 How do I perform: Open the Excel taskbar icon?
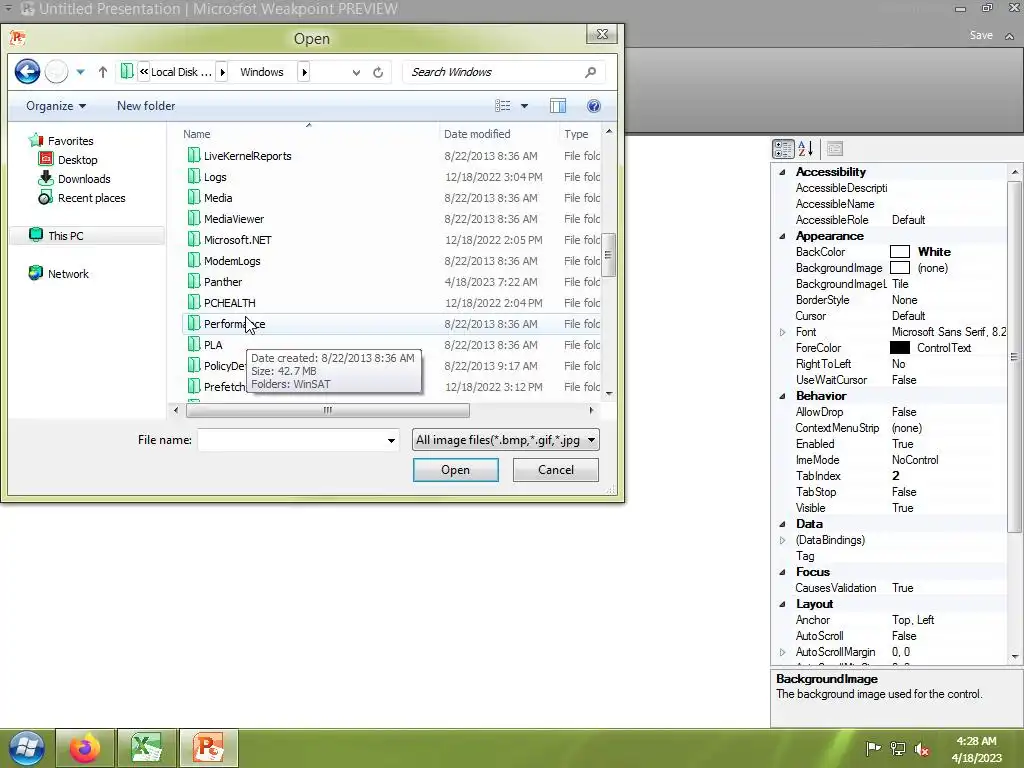(x=146, y=748)
